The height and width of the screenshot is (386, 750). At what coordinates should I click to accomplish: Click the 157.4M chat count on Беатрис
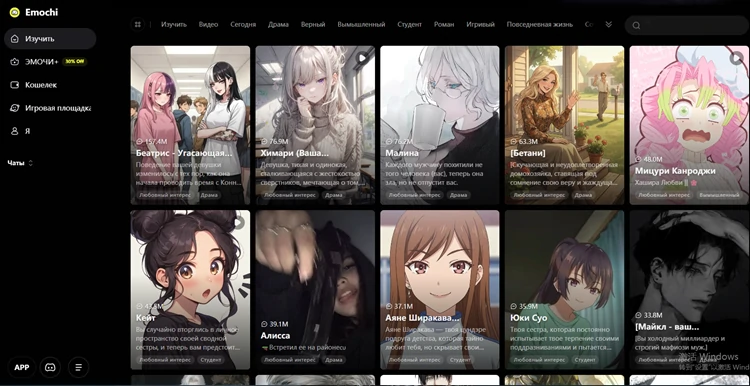[152, 142]
